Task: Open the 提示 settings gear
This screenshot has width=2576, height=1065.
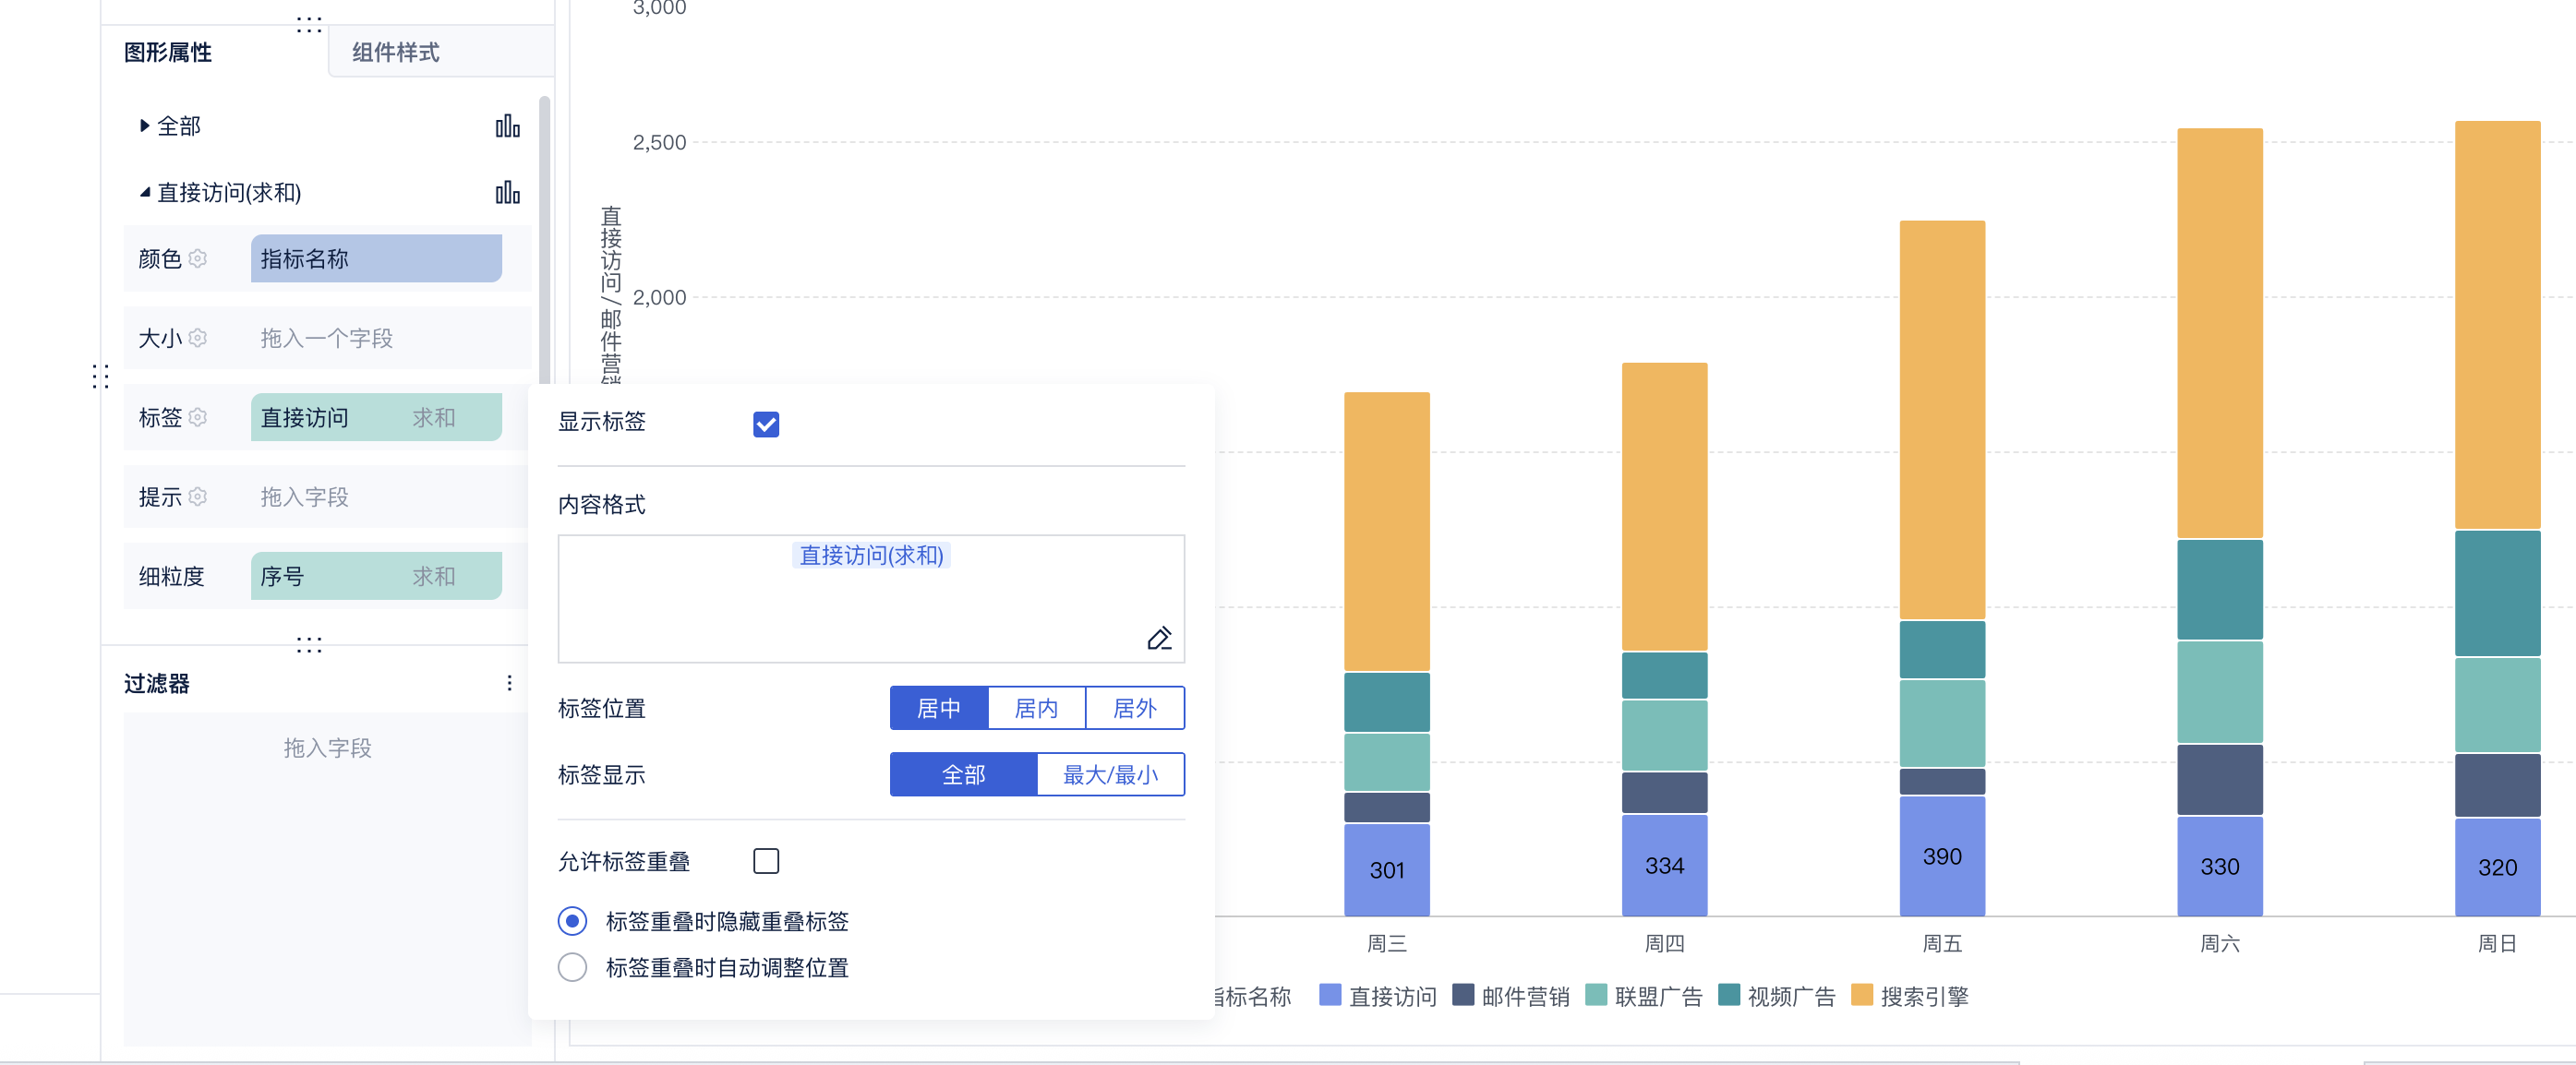Action: 198,497
